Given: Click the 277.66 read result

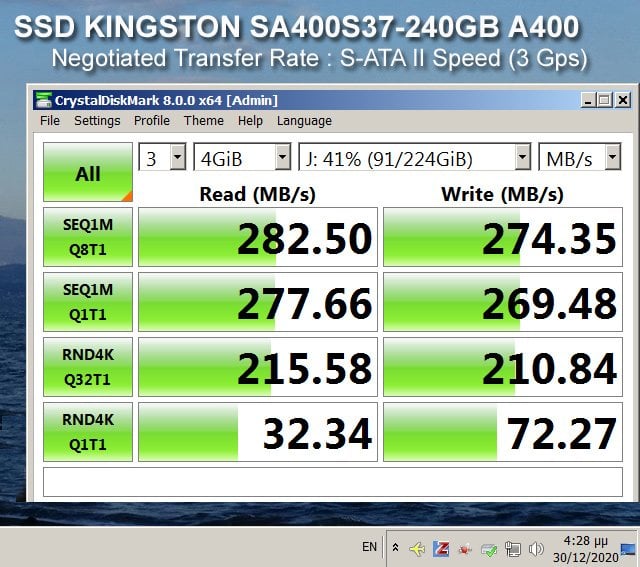Looking at the screenshot, I should point(258,302).
